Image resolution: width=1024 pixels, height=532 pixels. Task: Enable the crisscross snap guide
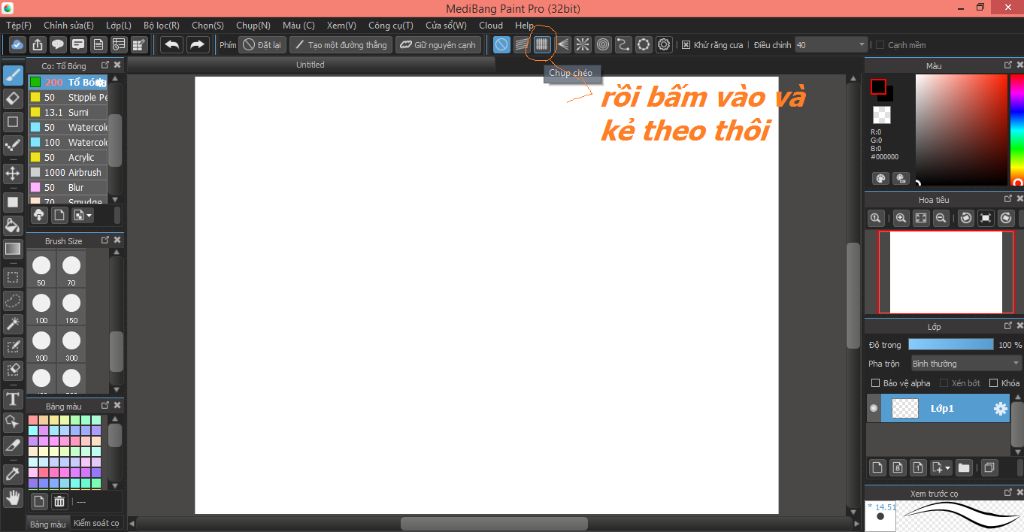[x=541, y=44]
